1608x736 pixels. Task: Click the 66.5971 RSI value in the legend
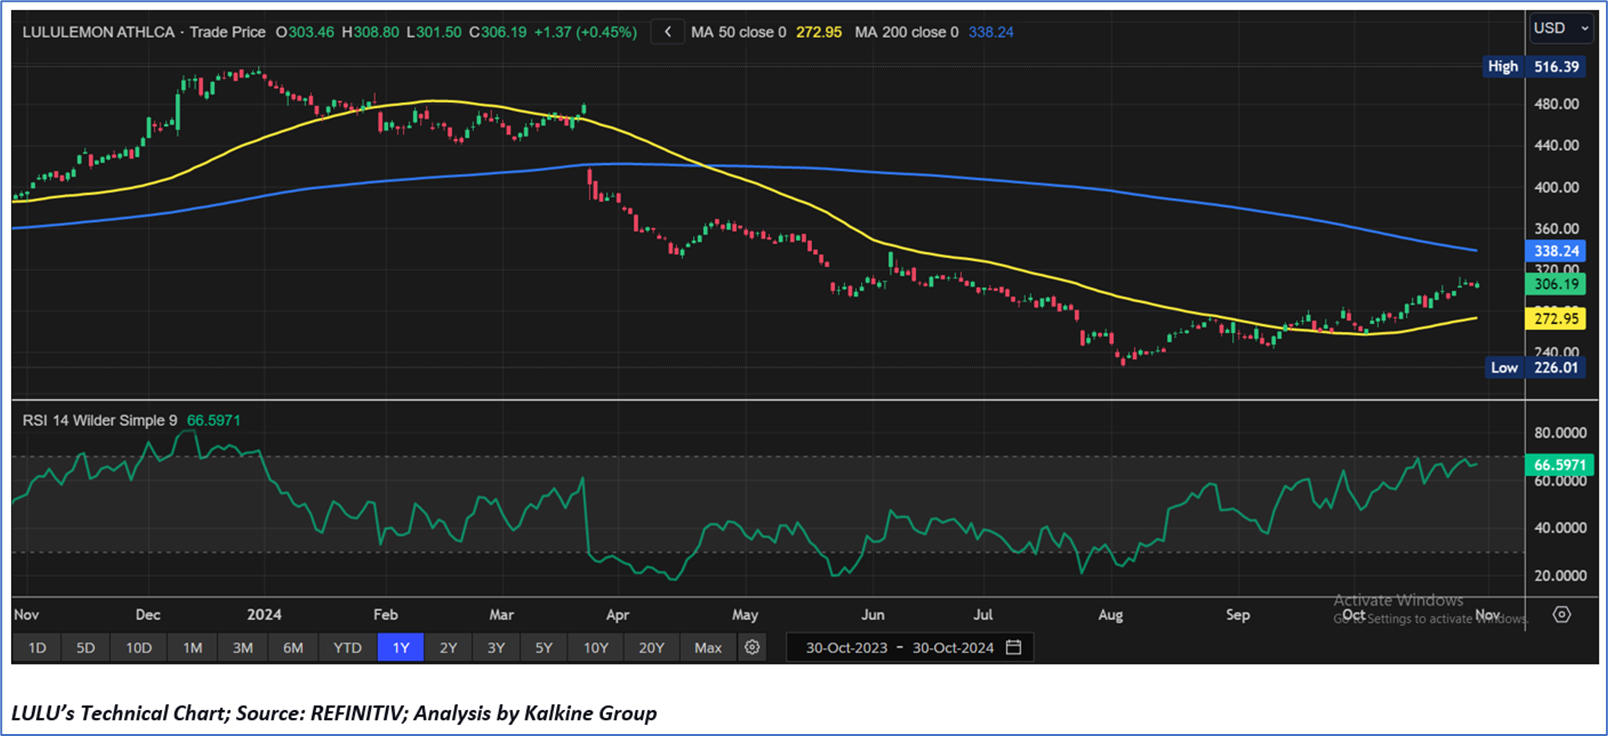pyautogui.click(x=214, y=420)
